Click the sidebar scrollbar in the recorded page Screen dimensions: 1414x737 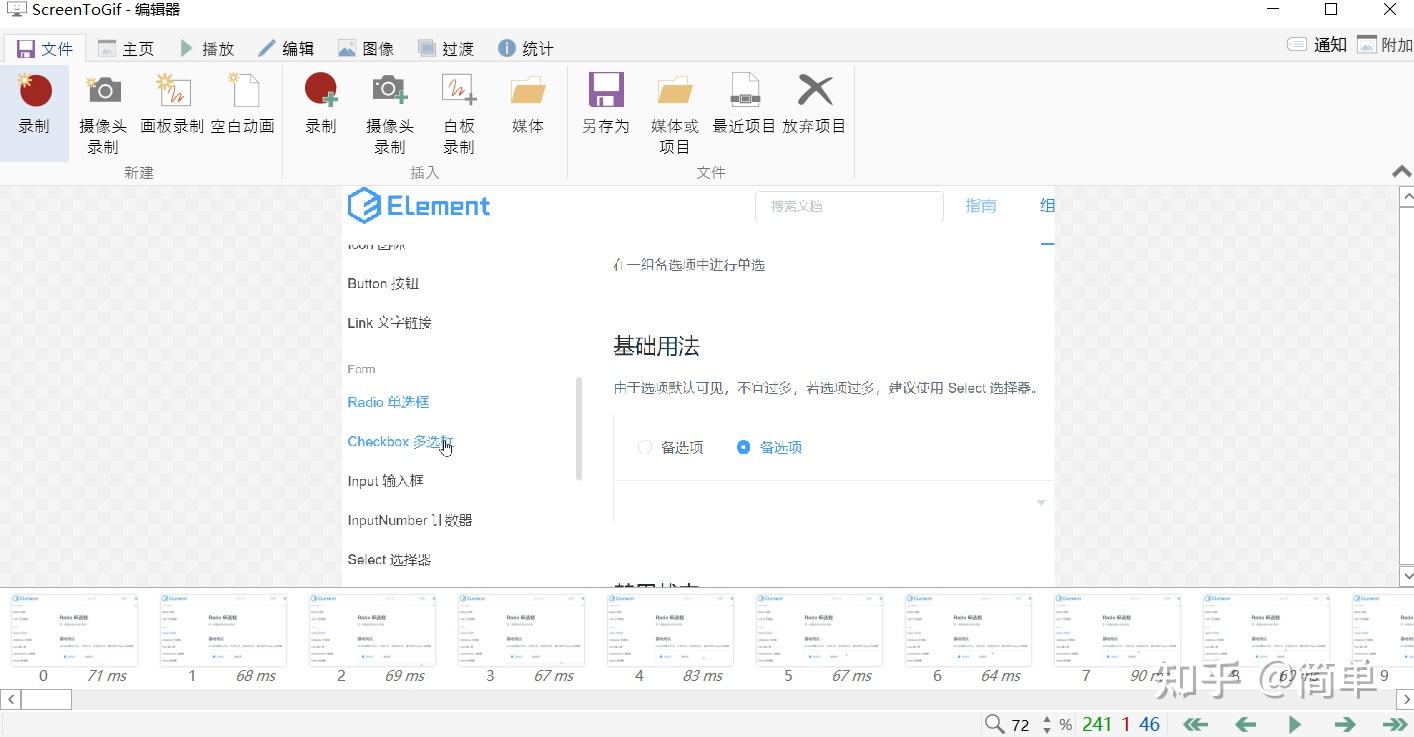tap(579, 429)
